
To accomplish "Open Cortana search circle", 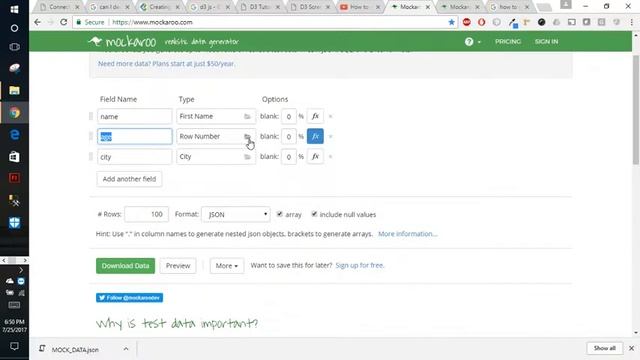I will click(14, 28).
